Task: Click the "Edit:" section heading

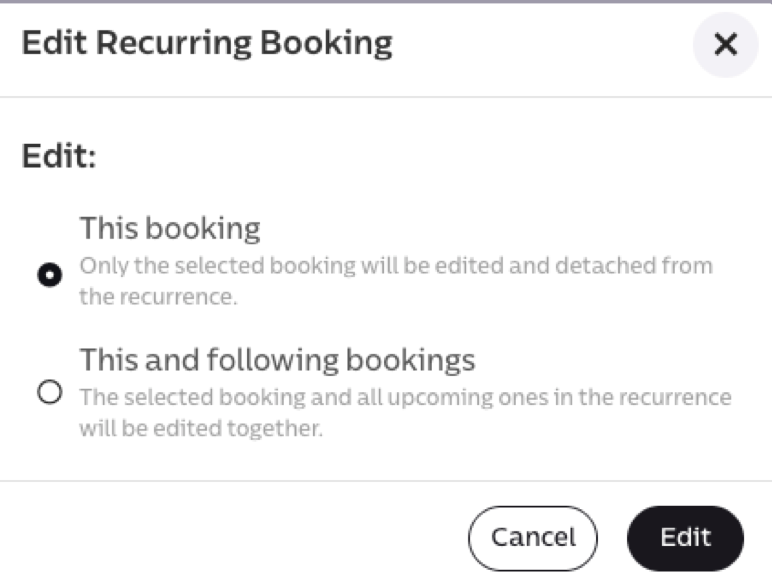Action: point(59,158)
